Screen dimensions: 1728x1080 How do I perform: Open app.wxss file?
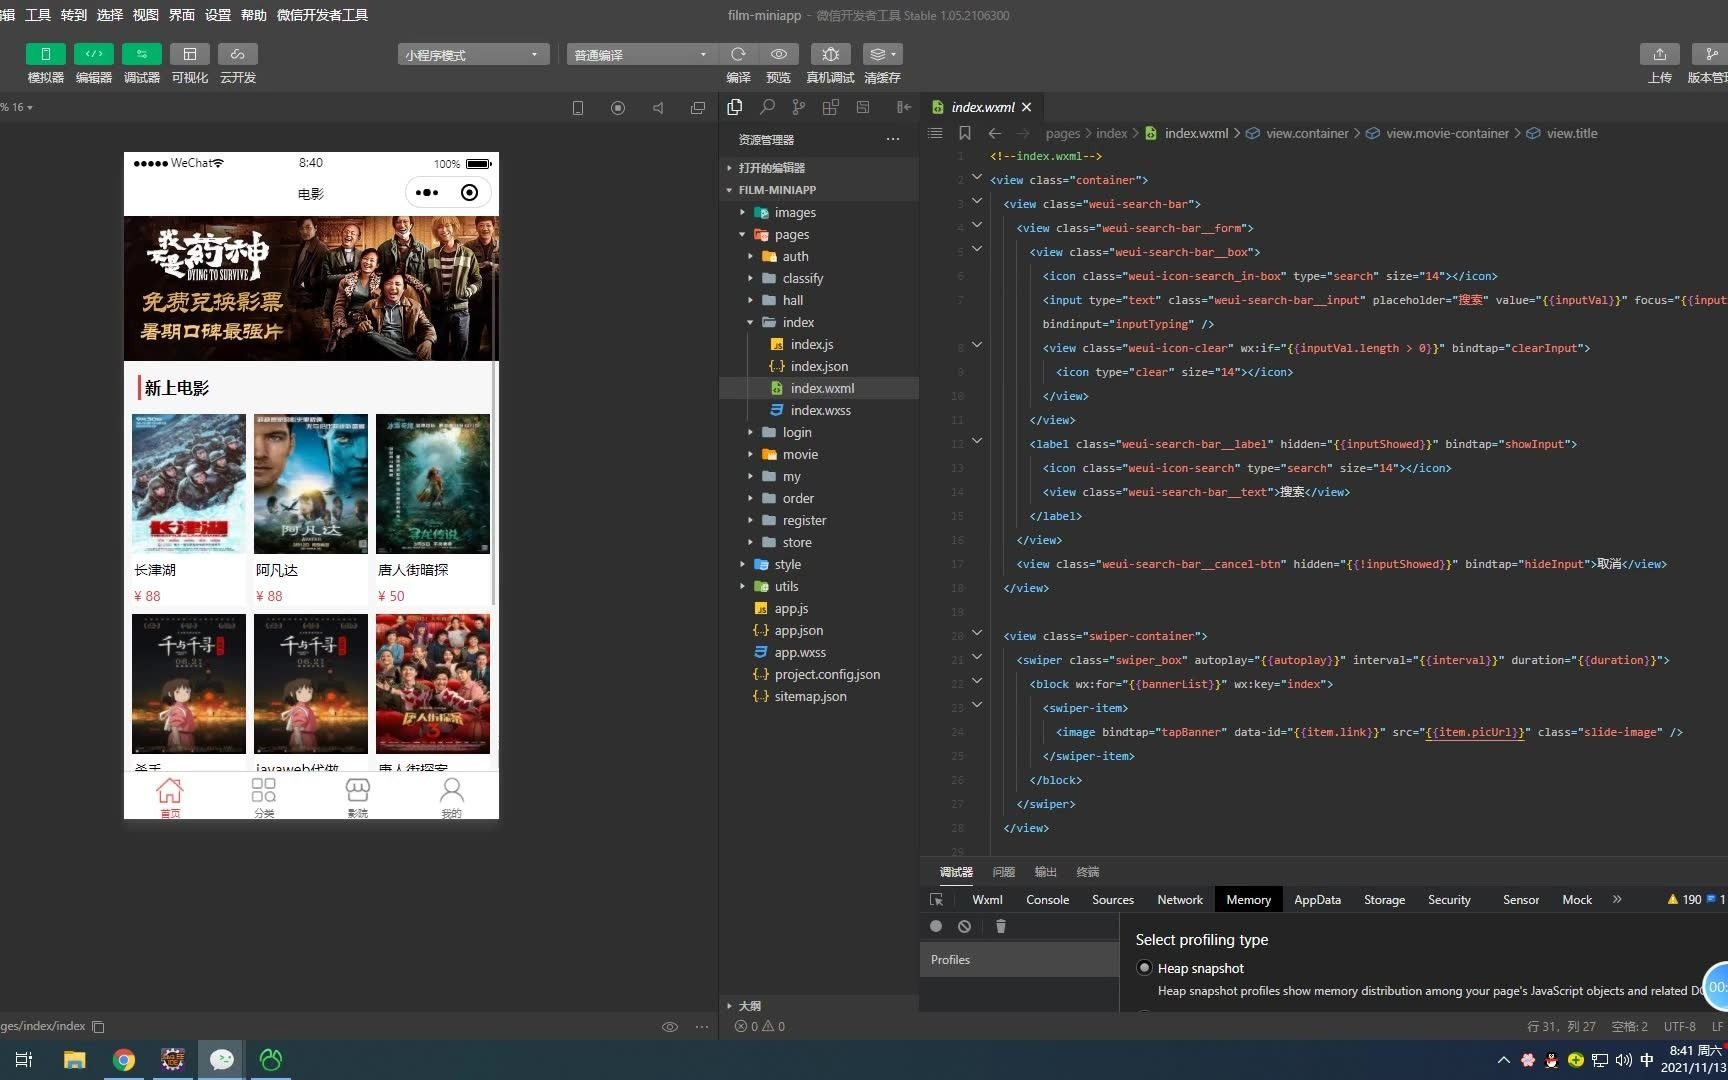(819, 652)
